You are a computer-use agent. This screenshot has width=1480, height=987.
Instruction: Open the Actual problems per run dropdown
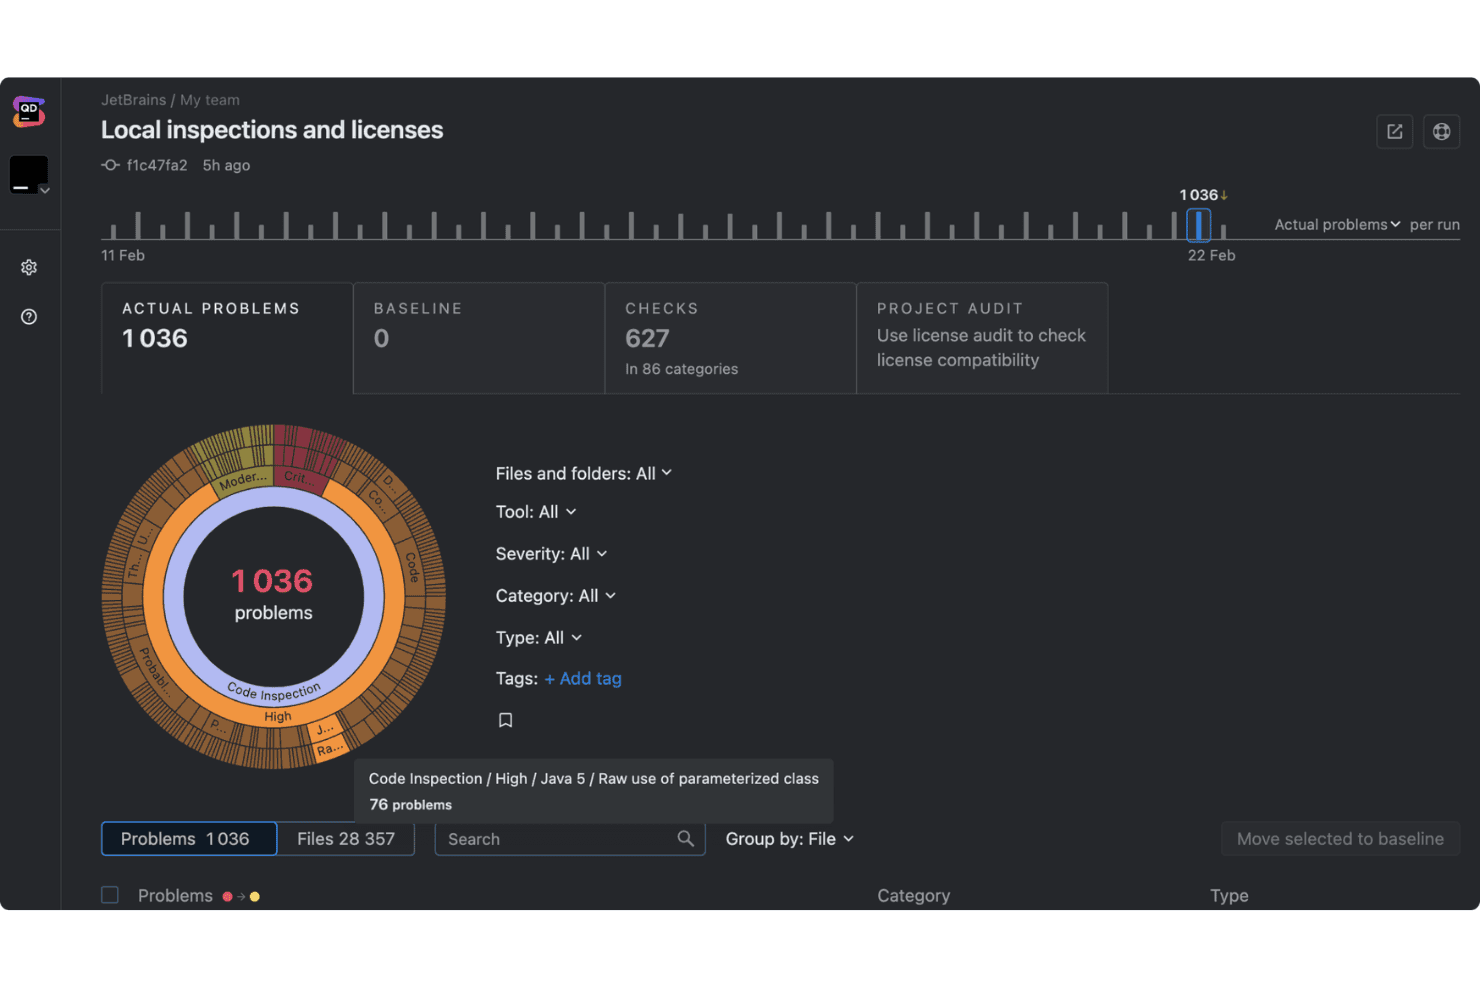click(1338, 225)
